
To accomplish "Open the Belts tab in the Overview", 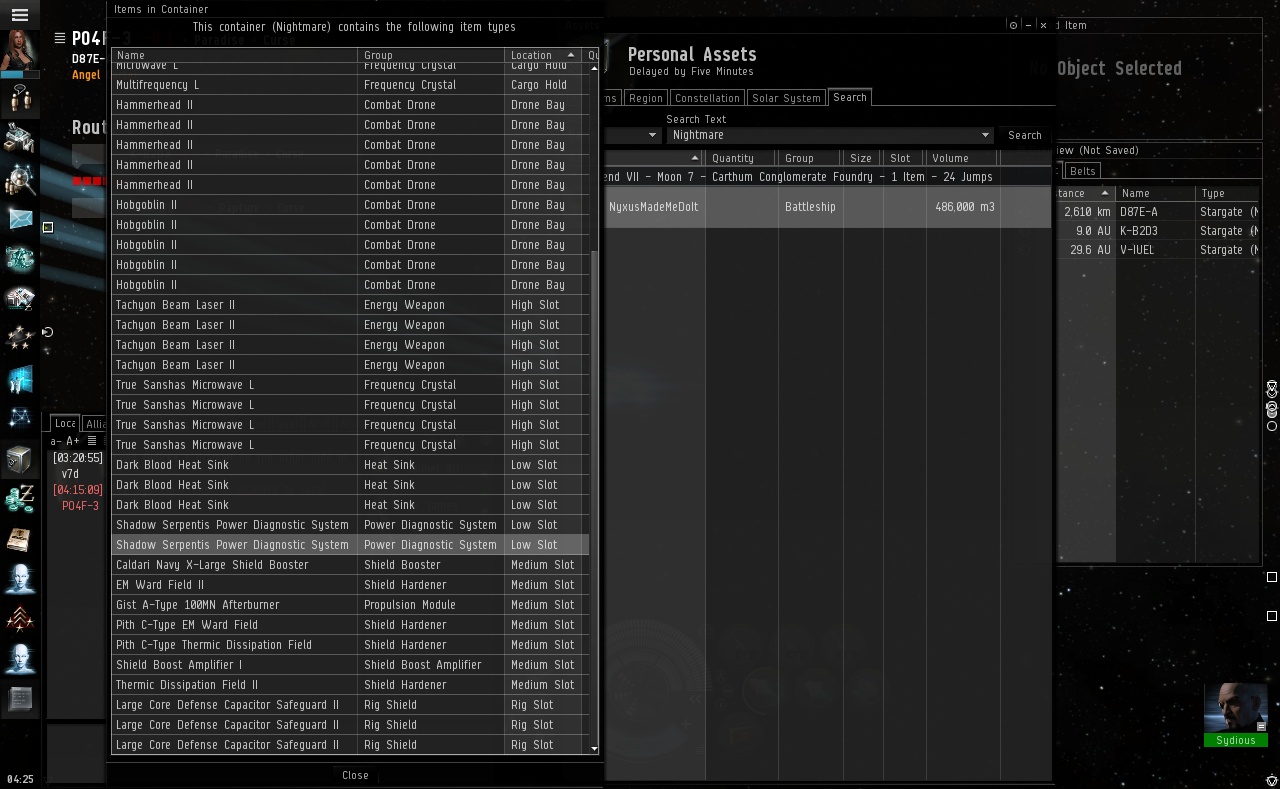I will pyautogui.click(x=1082, y=171).
